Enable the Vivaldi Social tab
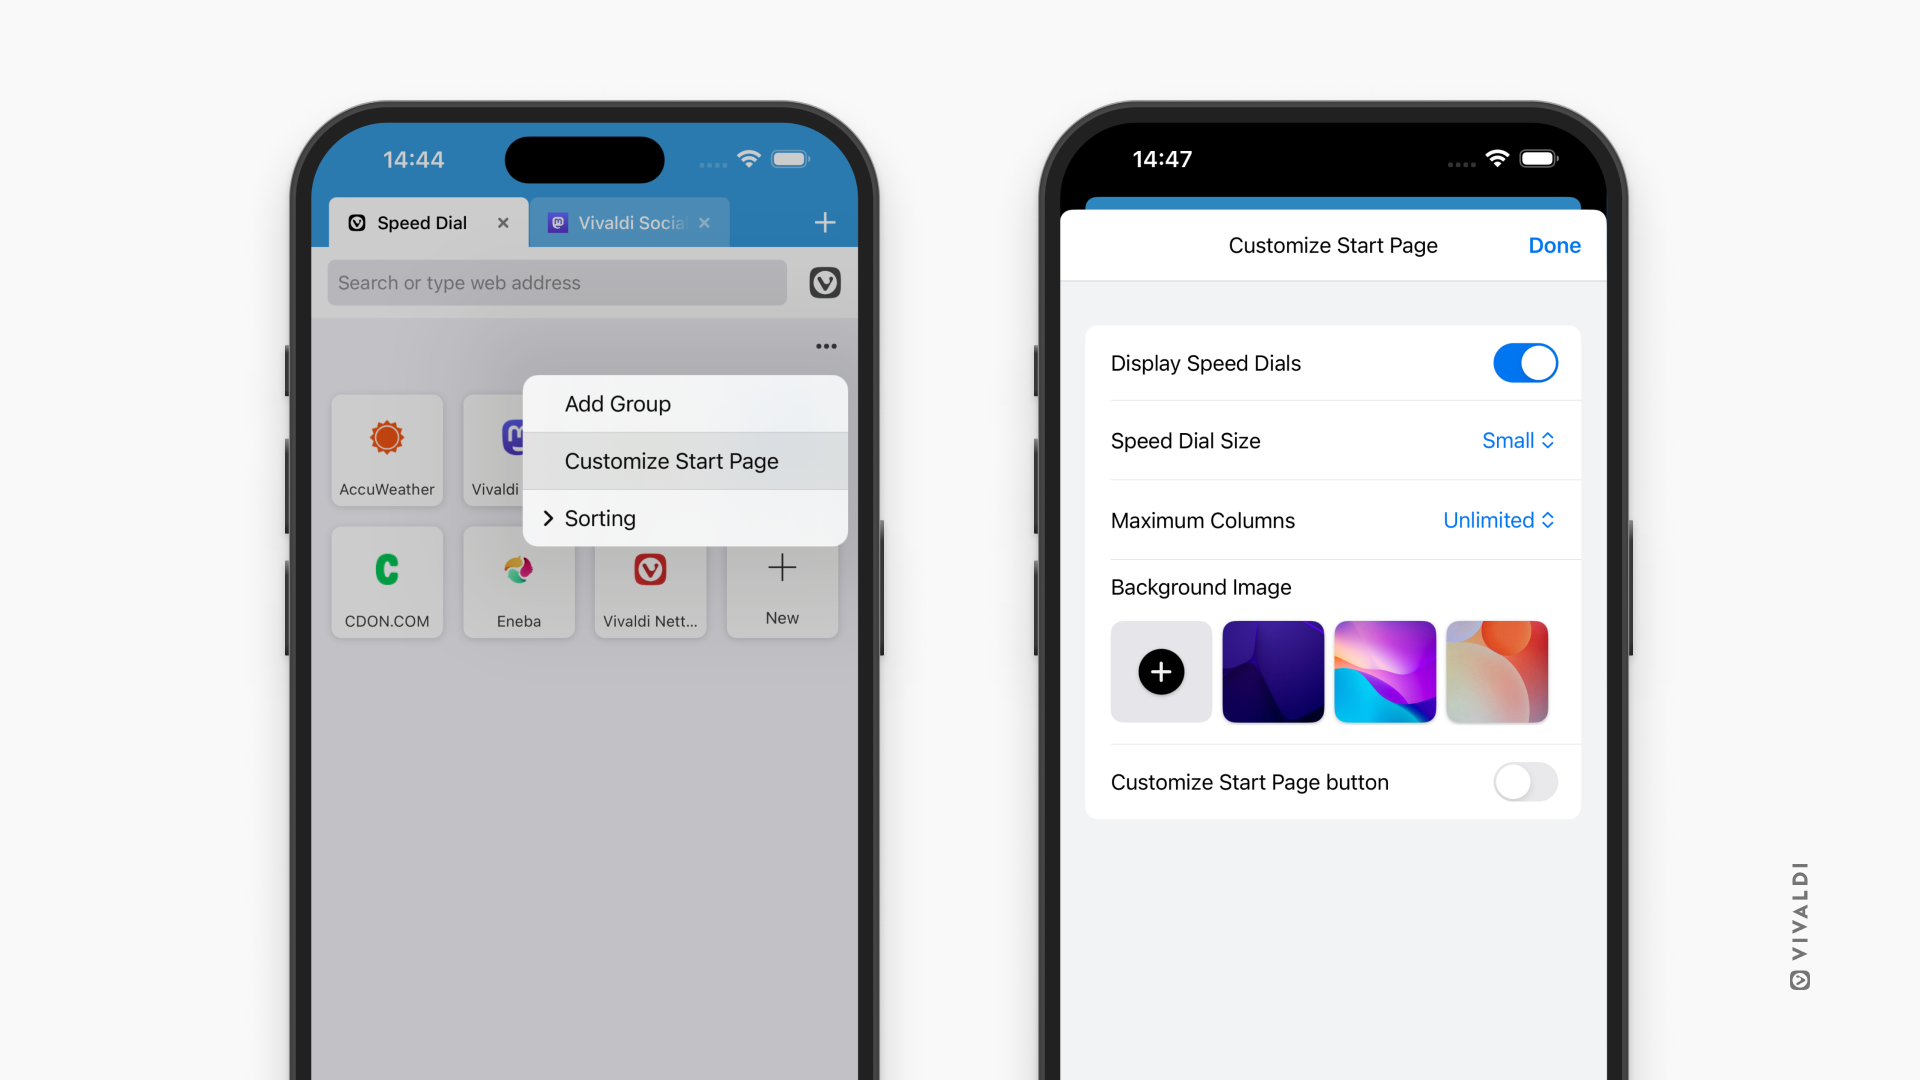1920x1080 pixels. click(x=633, y=220)
